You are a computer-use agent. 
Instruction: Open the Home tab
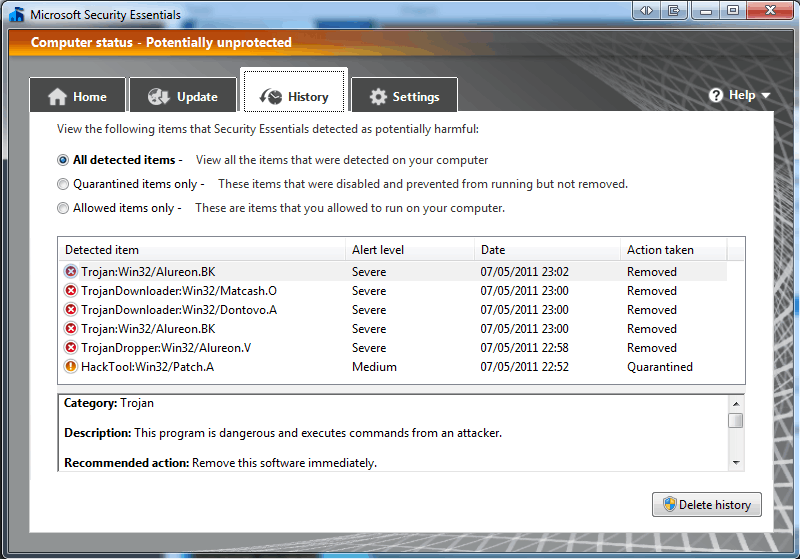coord(78,95)
